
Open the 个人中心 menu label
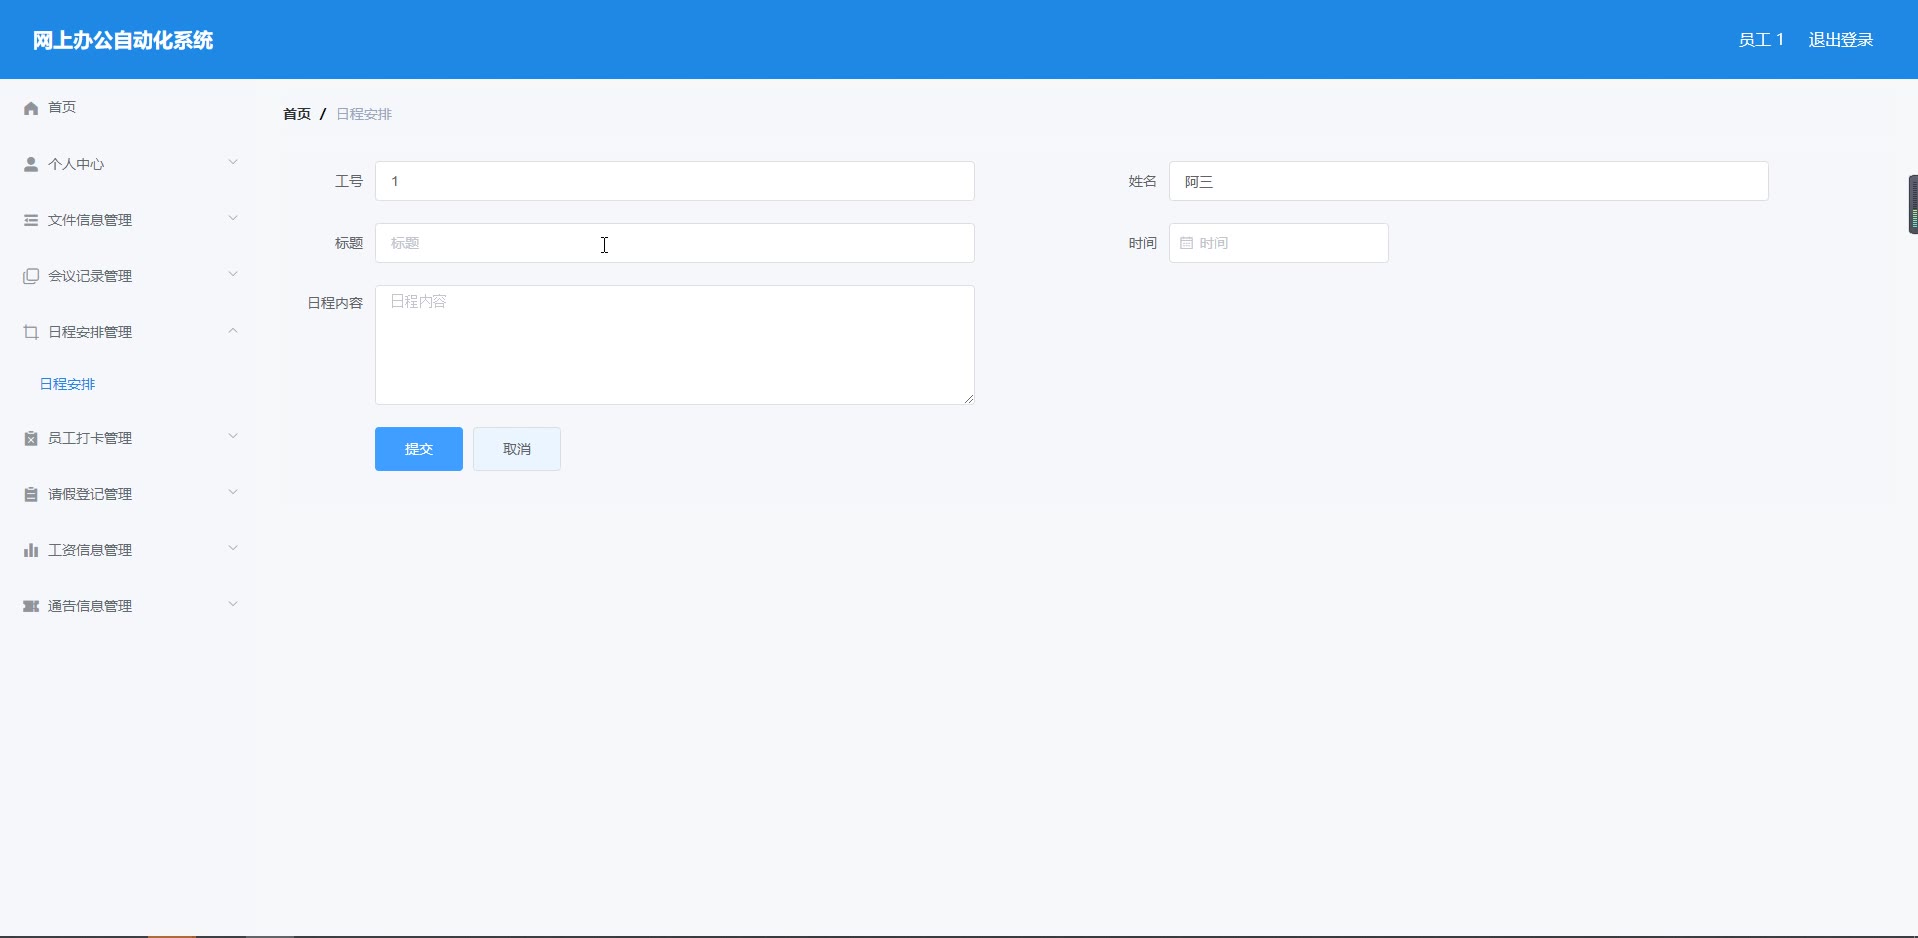point(76,164)
